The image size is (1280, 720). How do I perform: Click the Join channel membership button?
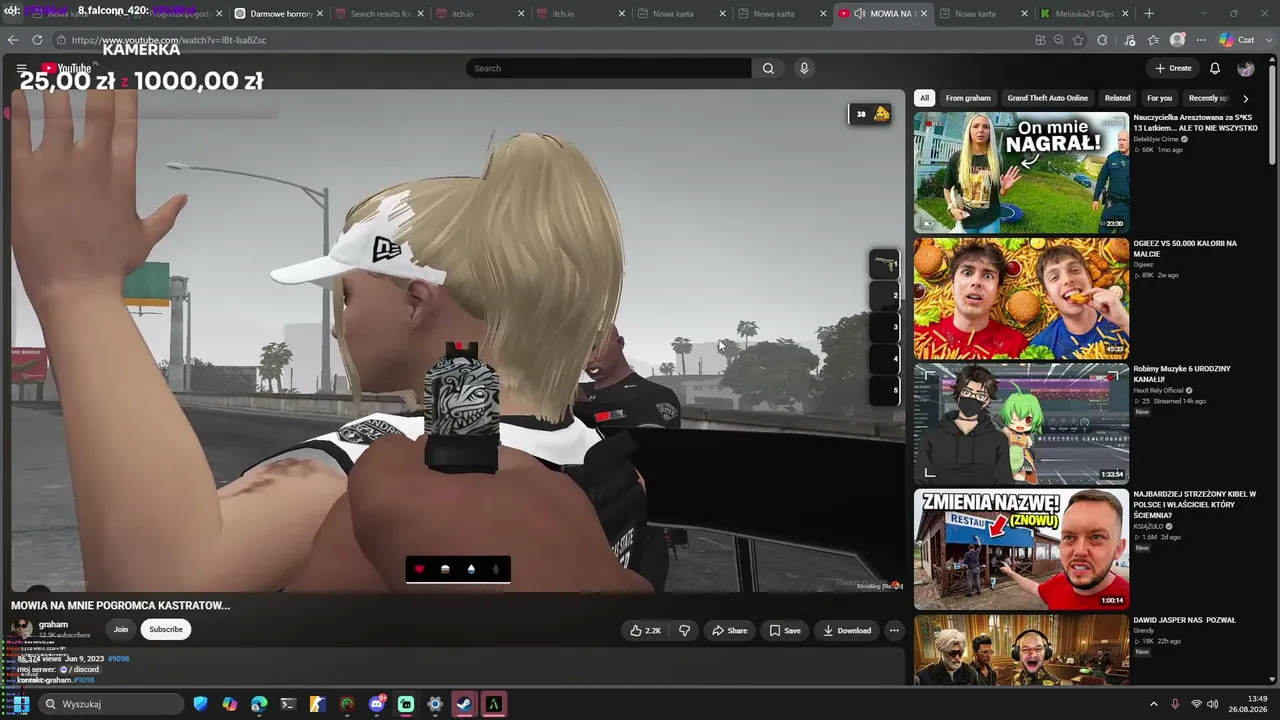click(x=121, y=629)
